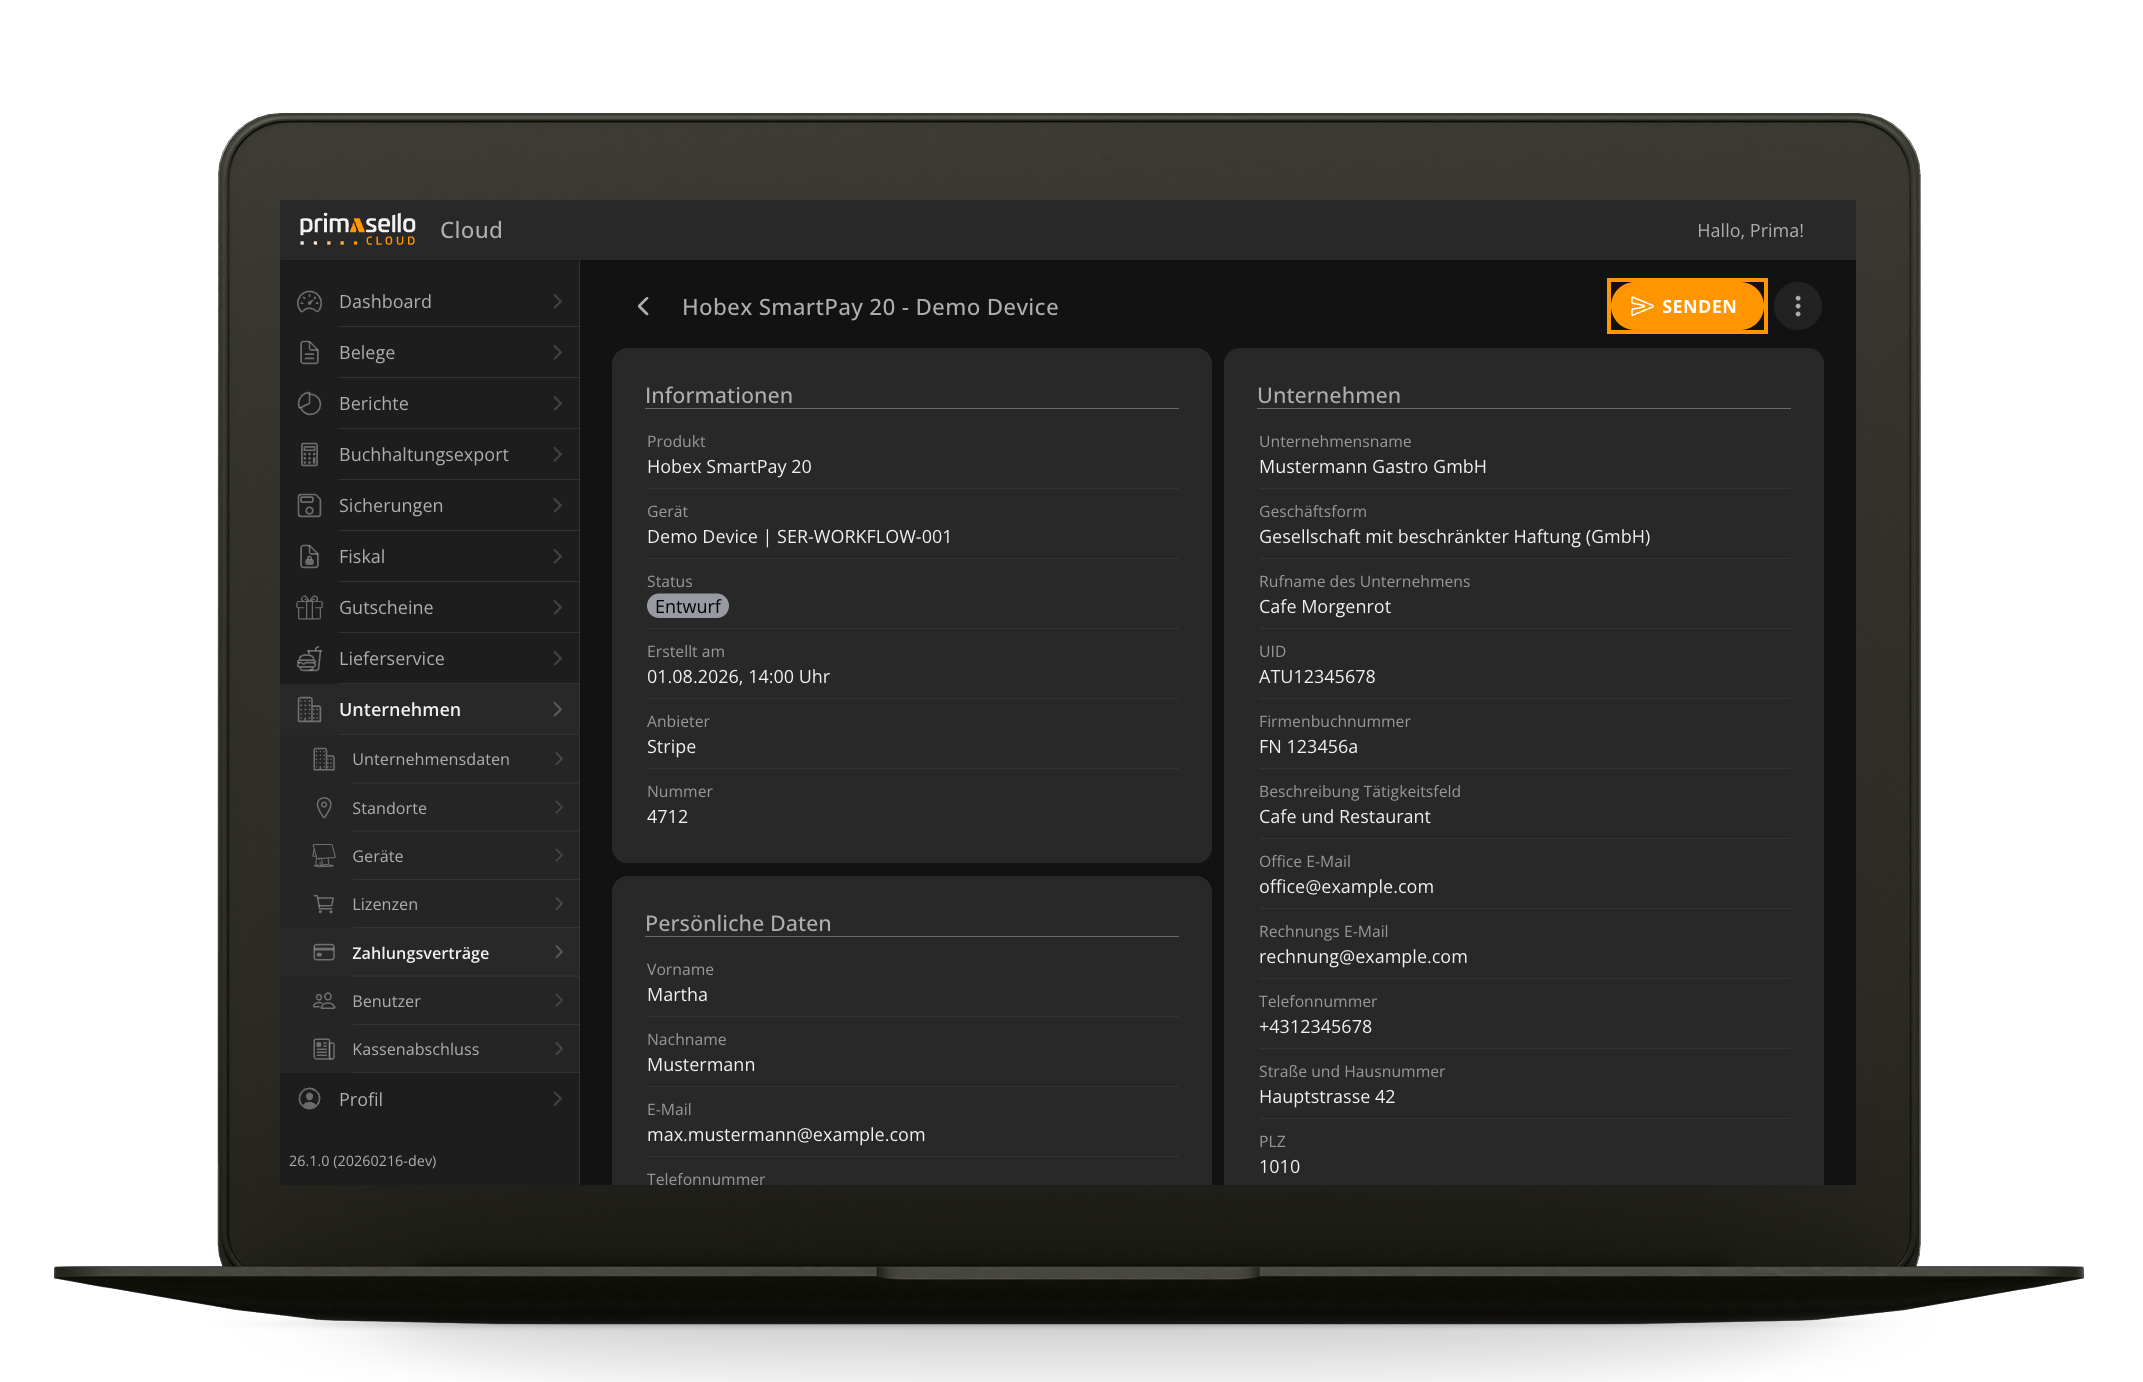
Task: Click the Hallo, Prima! greeting
Action: (x=1750, y=231)
